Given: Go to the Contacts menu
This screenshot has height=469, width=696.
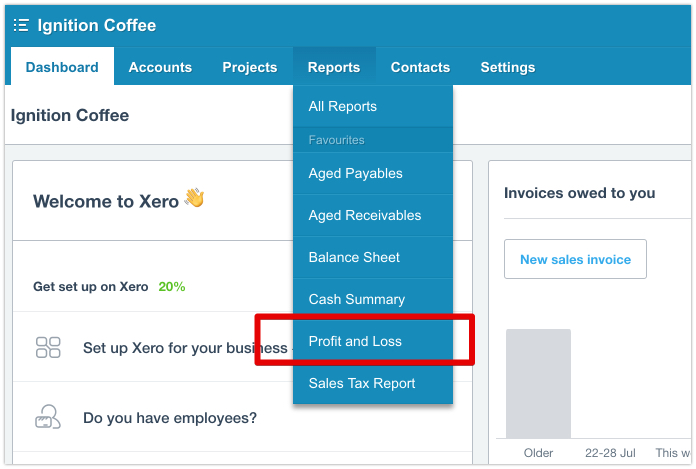Looking at the screenshot, I should point(420,67).
